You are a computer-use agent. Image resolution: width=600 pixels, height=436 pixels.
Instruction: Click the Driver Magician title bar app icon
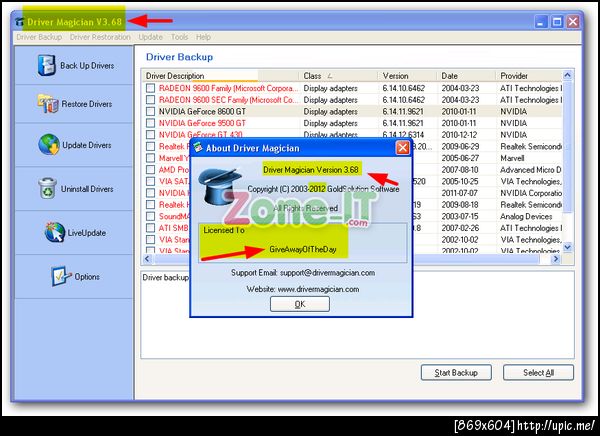[x=19, y=22]
